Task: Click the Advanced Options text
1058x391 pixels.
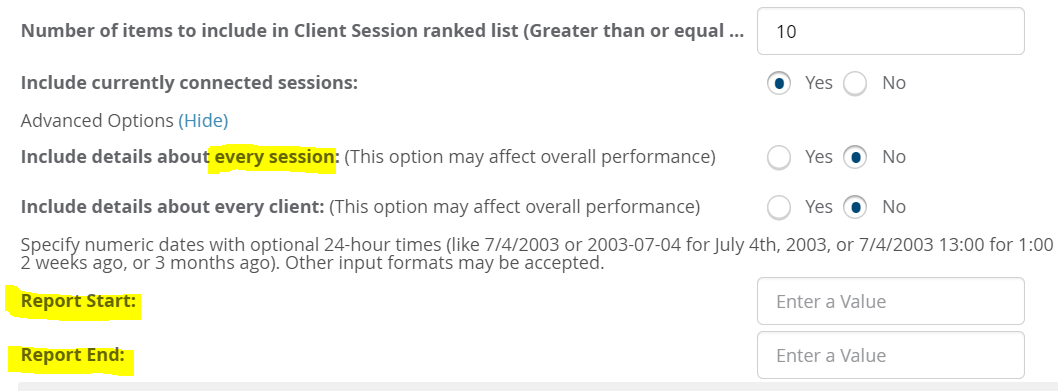Action: point(97,121)
